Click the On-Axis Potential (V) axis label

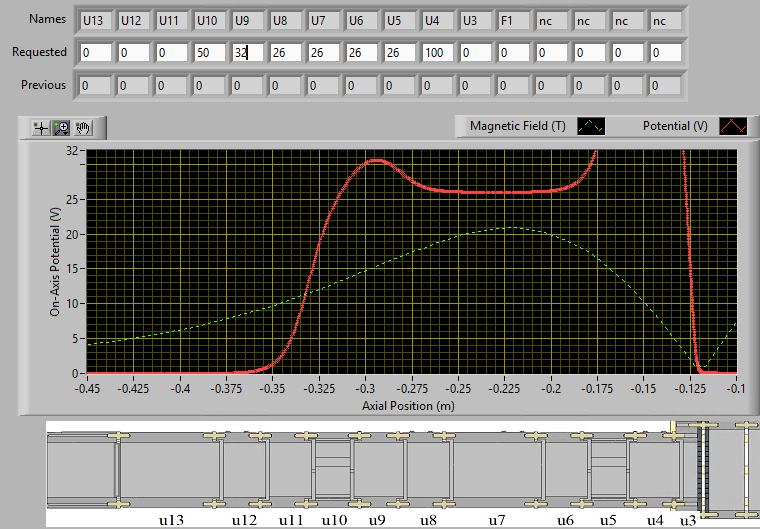click(x=55, y=262)
